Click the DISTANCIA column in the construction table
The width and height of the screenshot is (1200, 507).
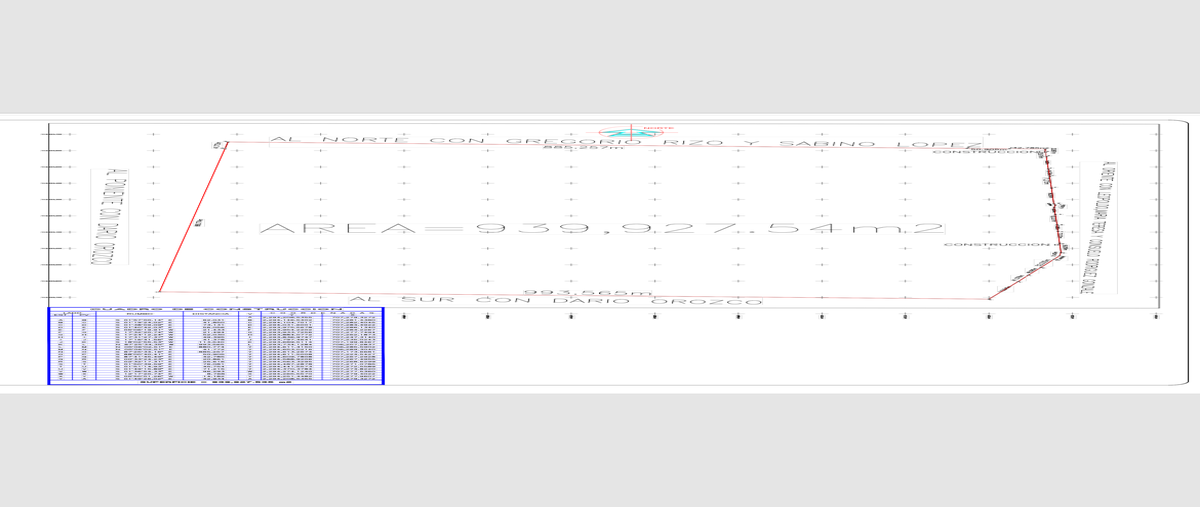pyautogui.click(x=211, y=346)
